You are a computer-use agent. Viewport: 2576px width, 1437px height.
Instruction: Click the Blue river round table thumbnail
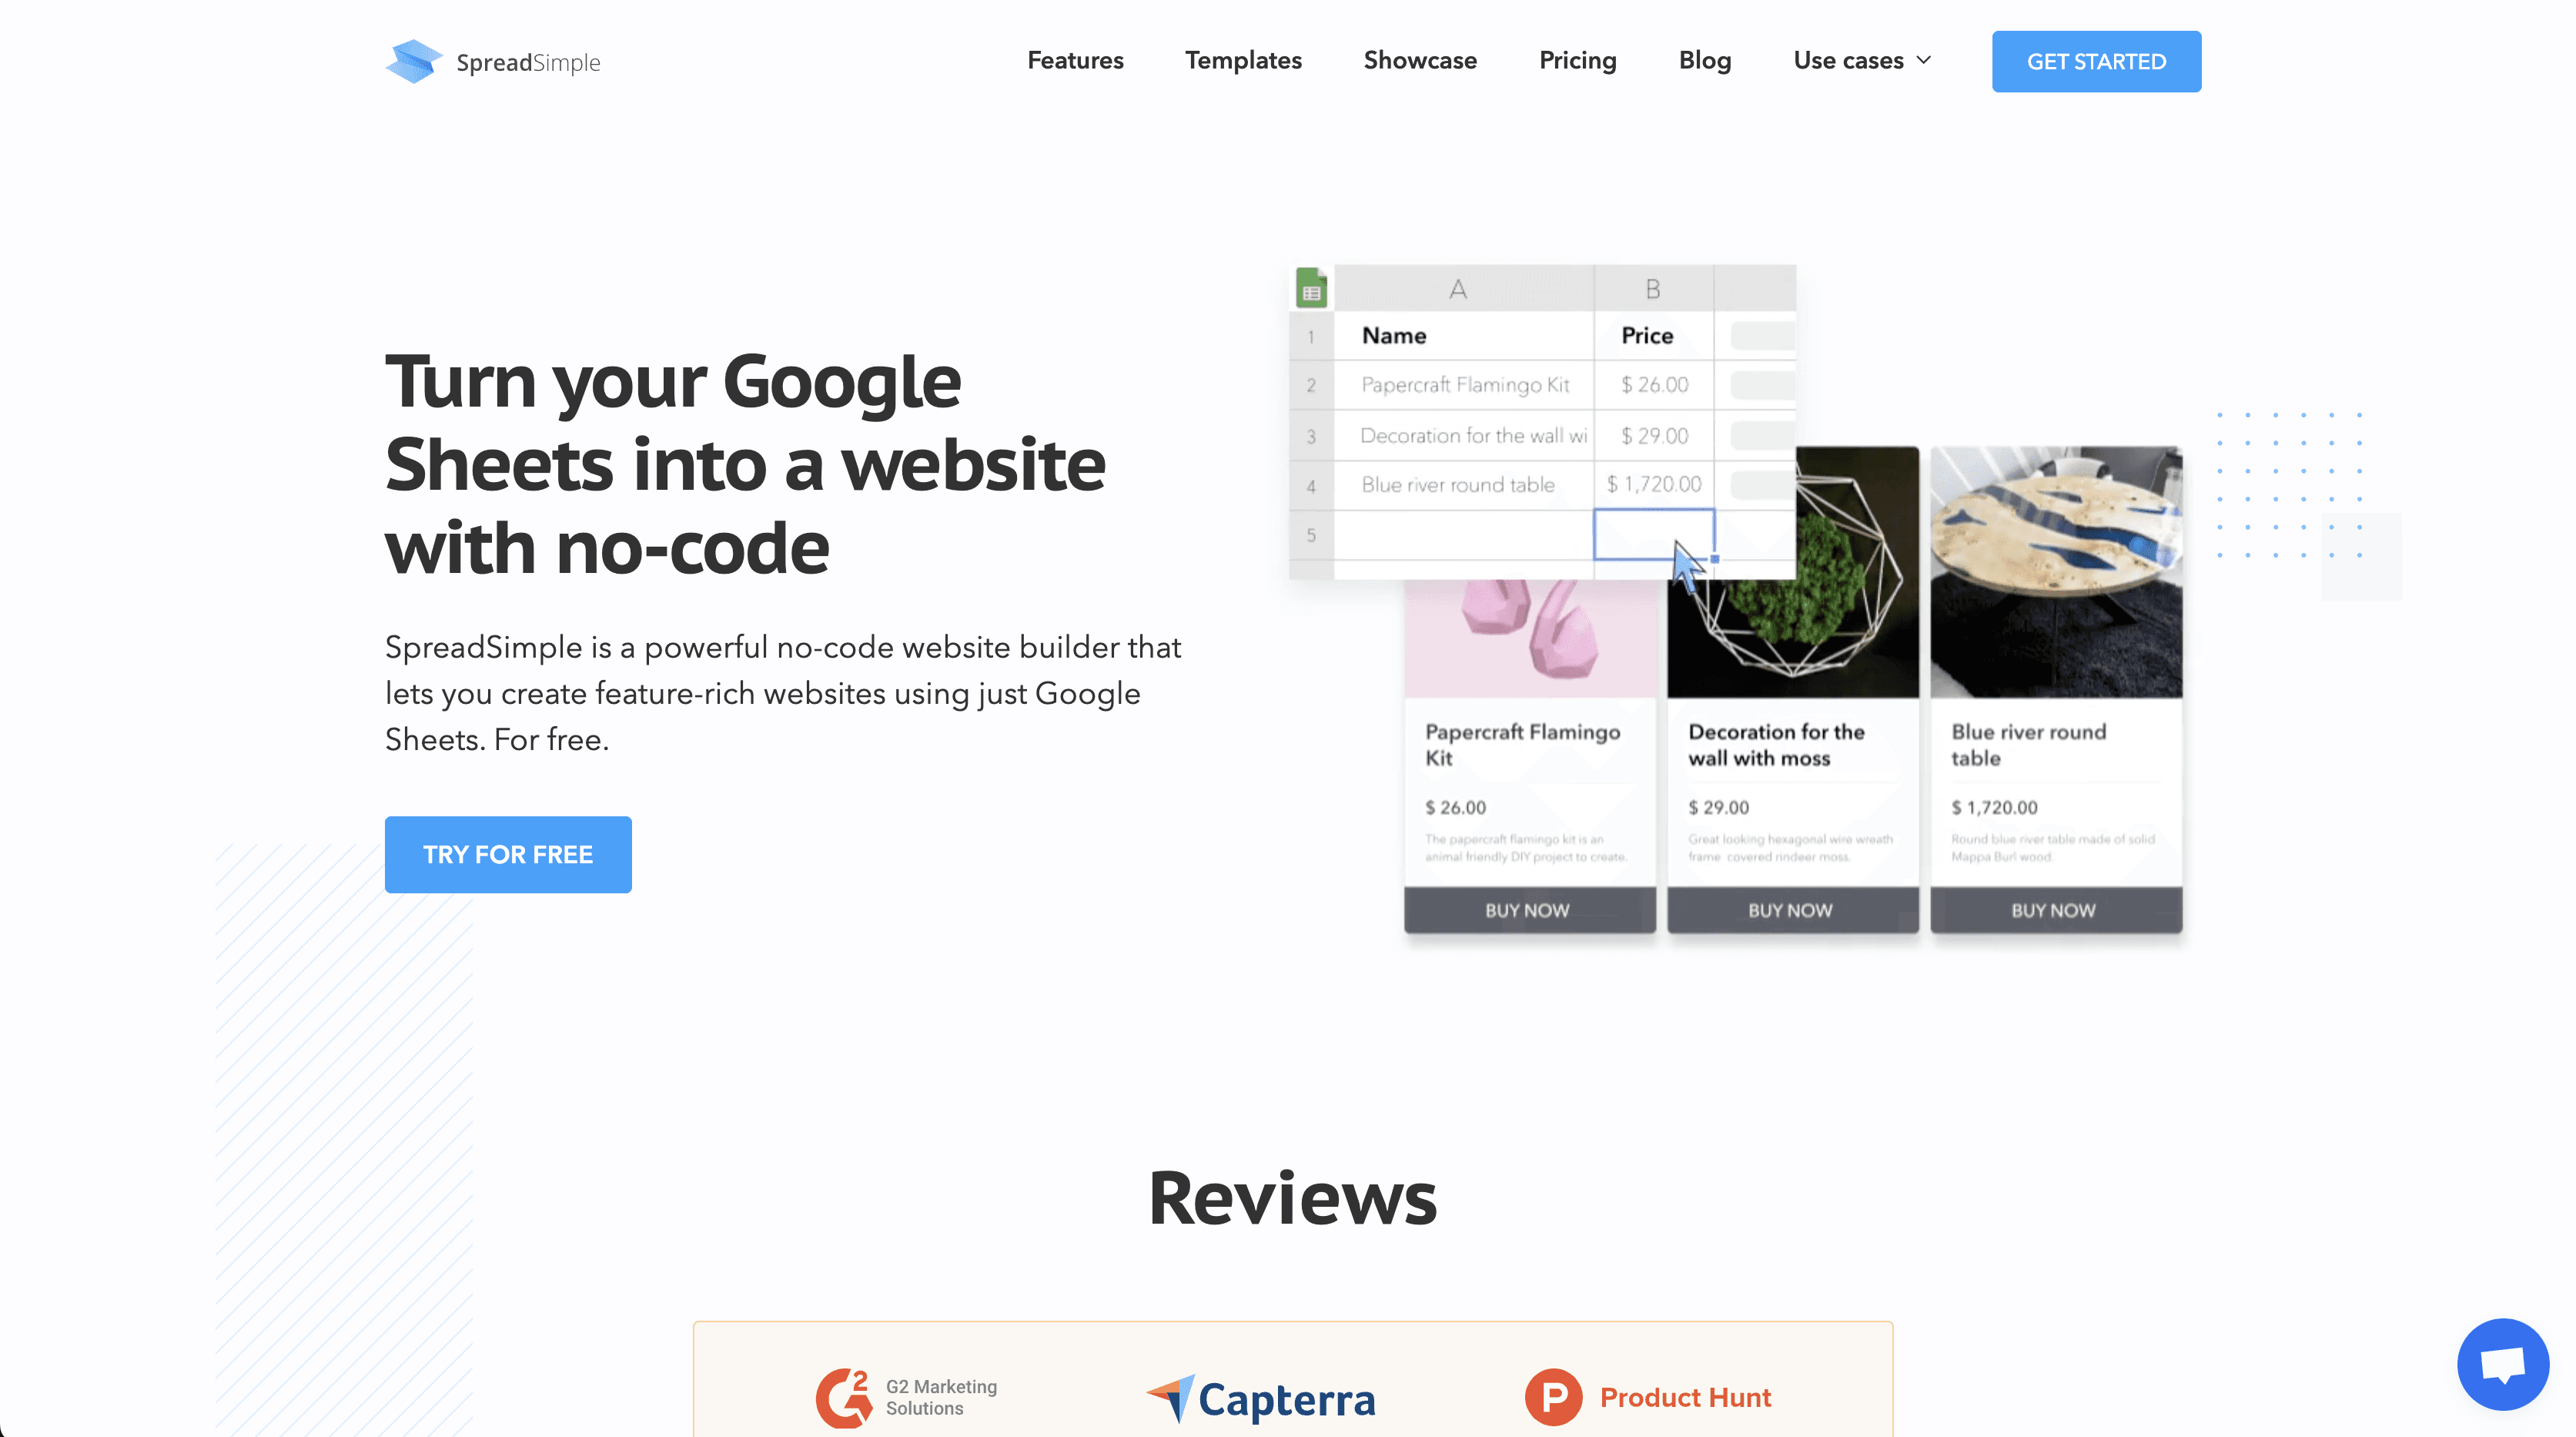coord(2052,575)
